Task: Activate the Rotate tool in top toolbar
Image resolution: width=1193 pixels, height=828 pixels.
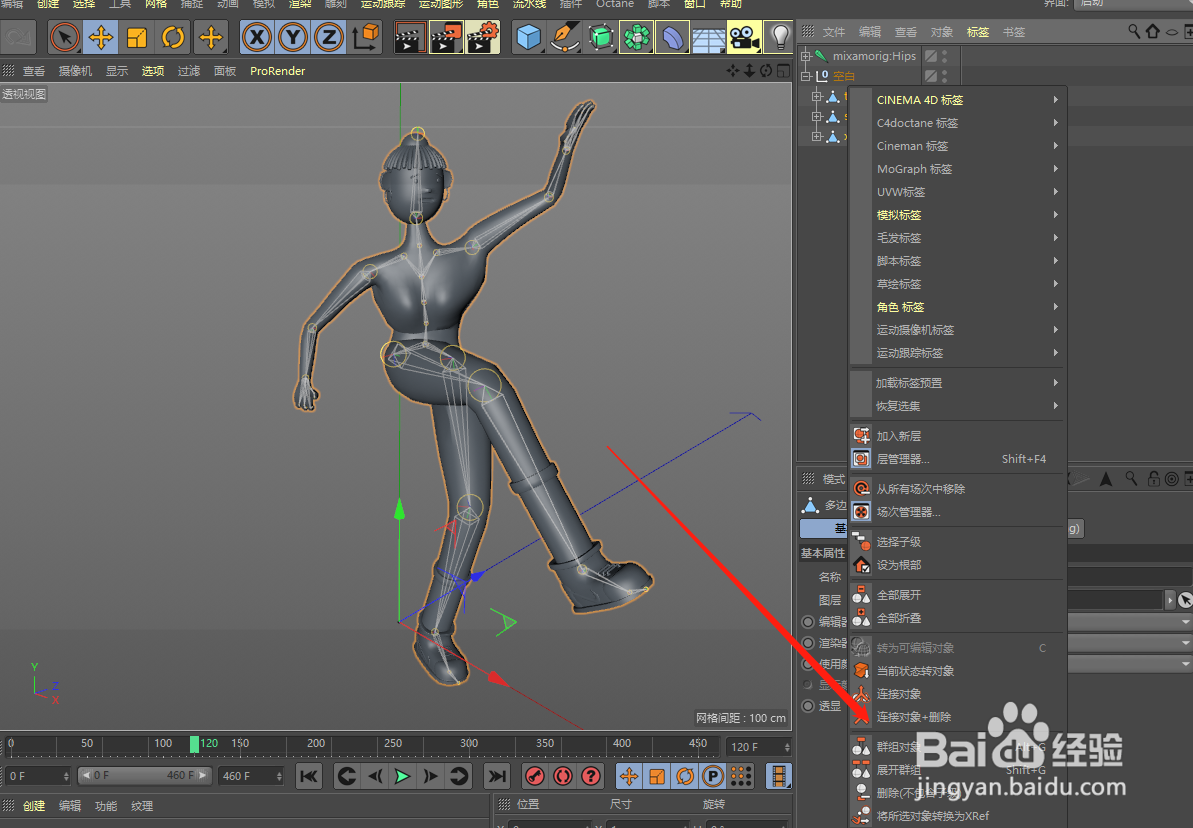Action: point(173,37)
